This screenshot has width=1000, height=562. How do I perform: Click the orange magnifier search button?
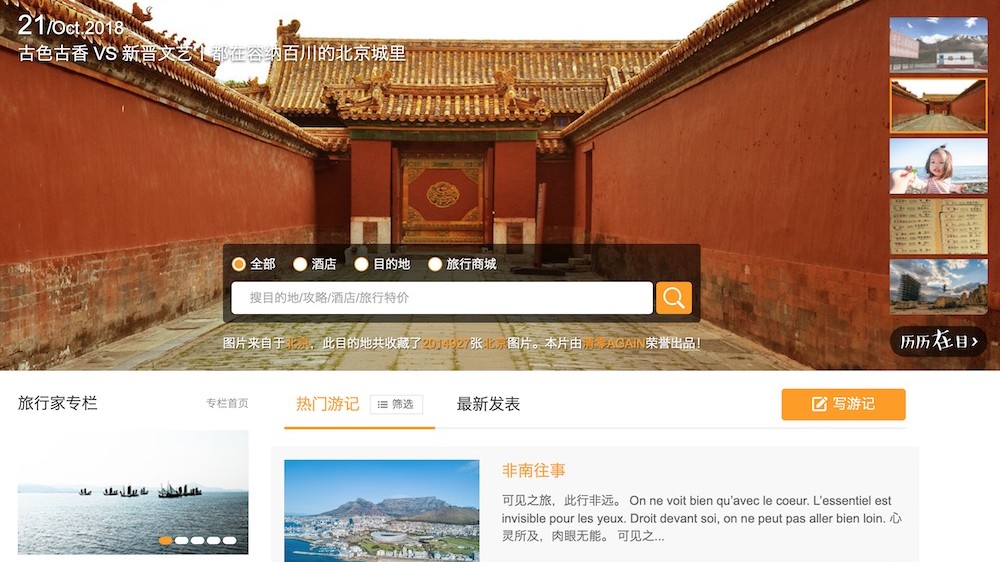coord(674,298)
